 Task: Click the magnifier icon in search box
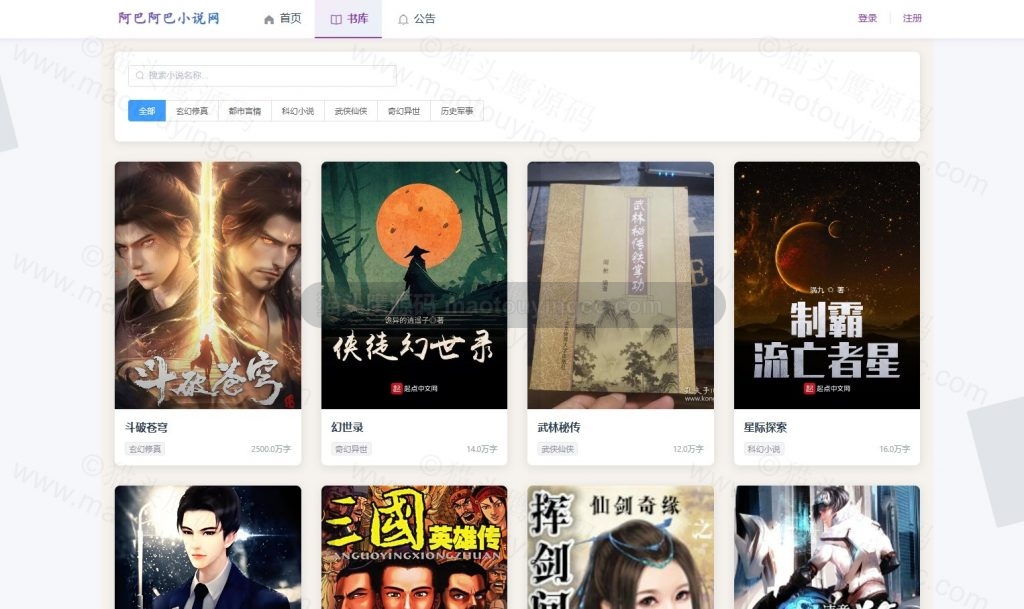click(x=140, y=76)
